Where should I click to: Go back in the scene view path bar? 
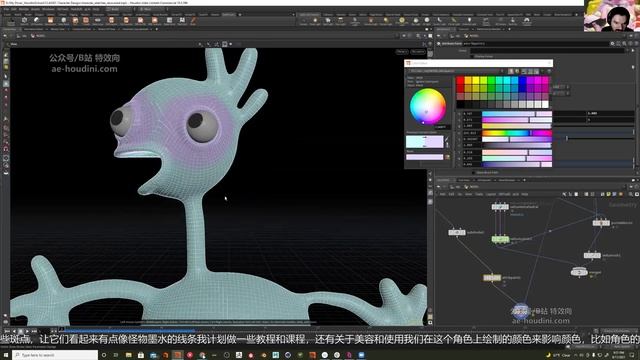(x=5, y=36)
